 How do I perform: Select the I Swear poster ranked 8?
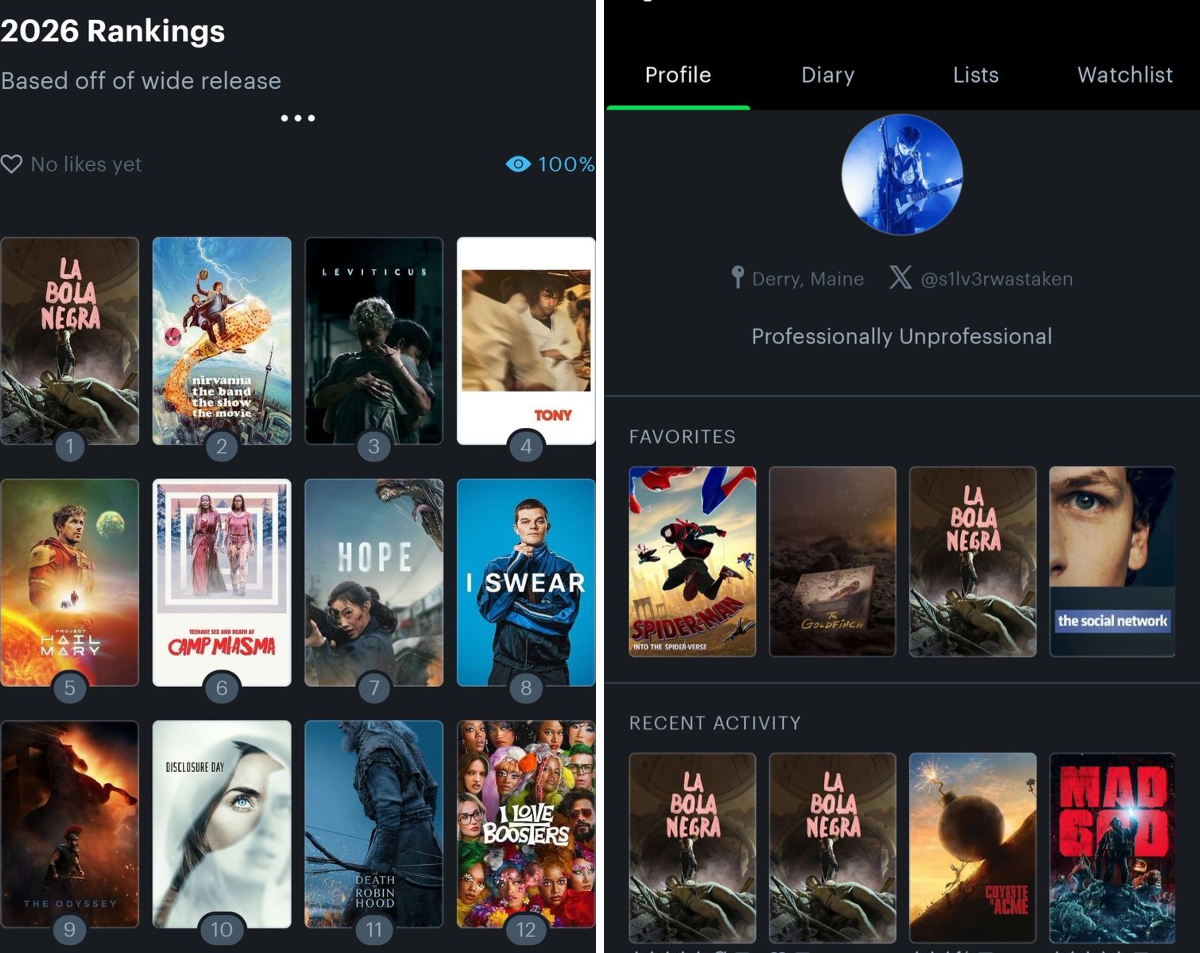click(x=526, y=583)
